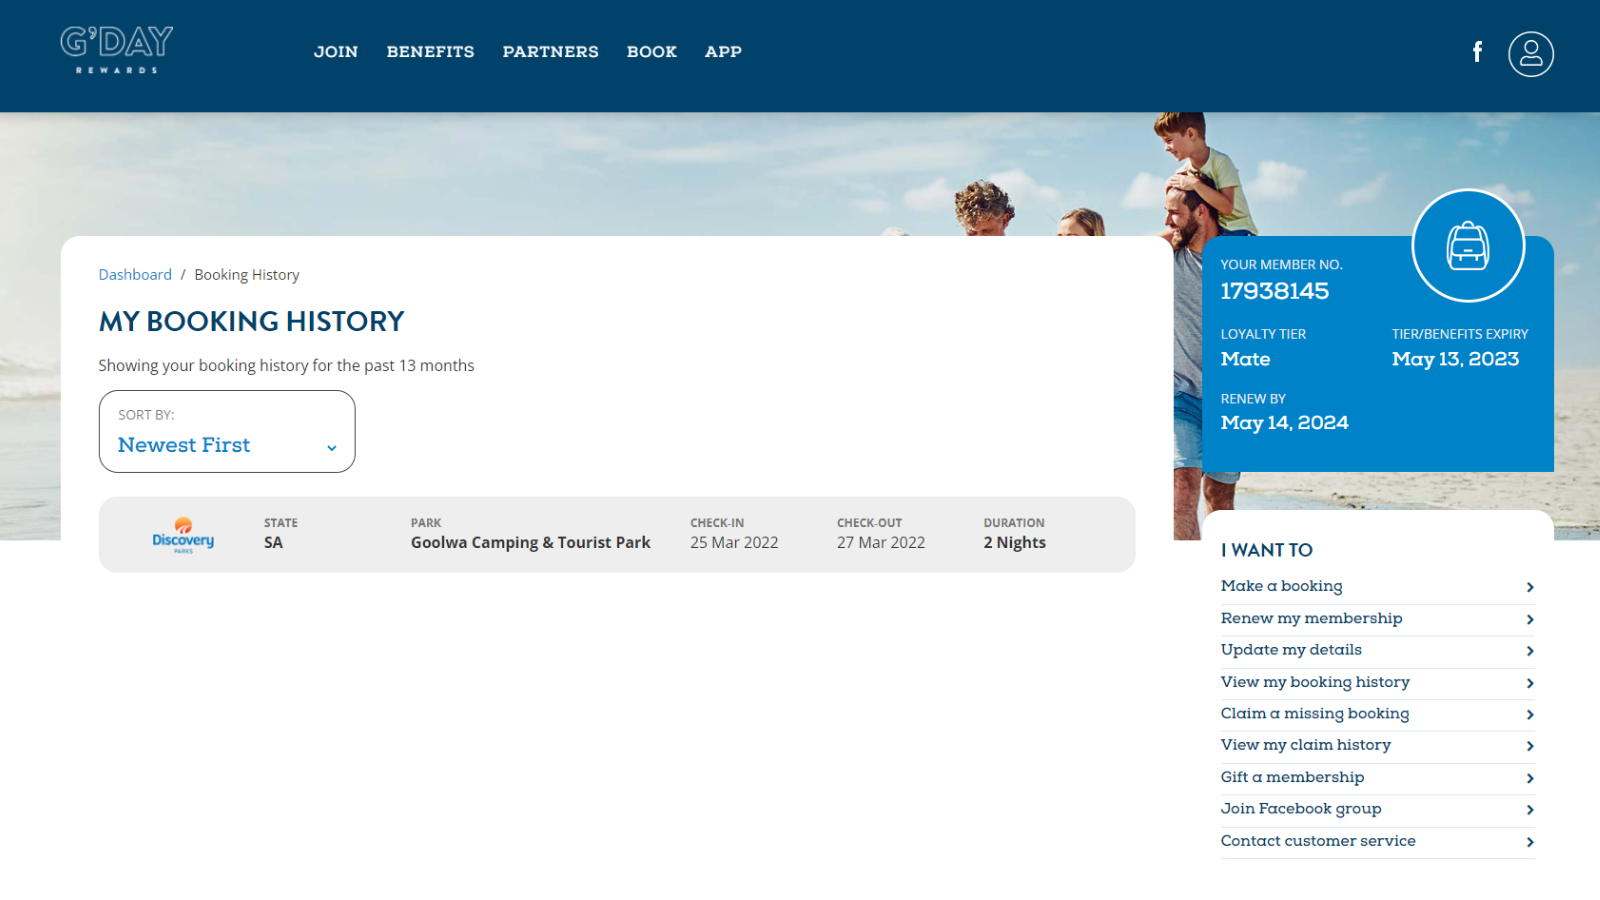Image resolution: width=1600 pixels, height=900 pixels.
Task: Click the arrow next to Contact customer service
Action: (x=1530, y=842)
